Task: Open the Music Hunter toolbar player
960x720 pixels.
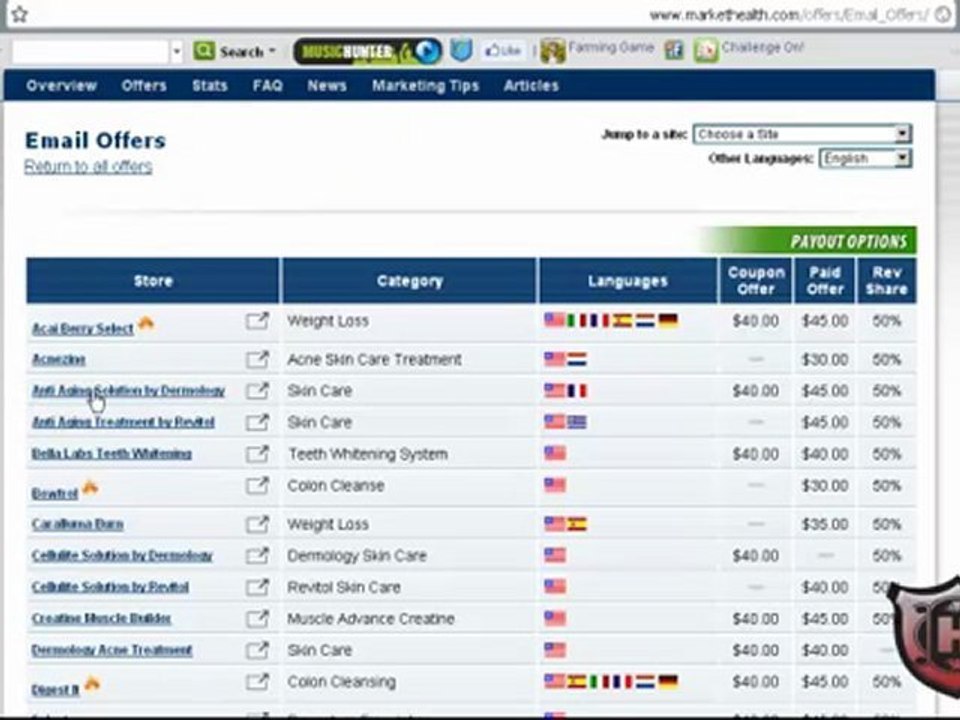Action: [367, 51]
